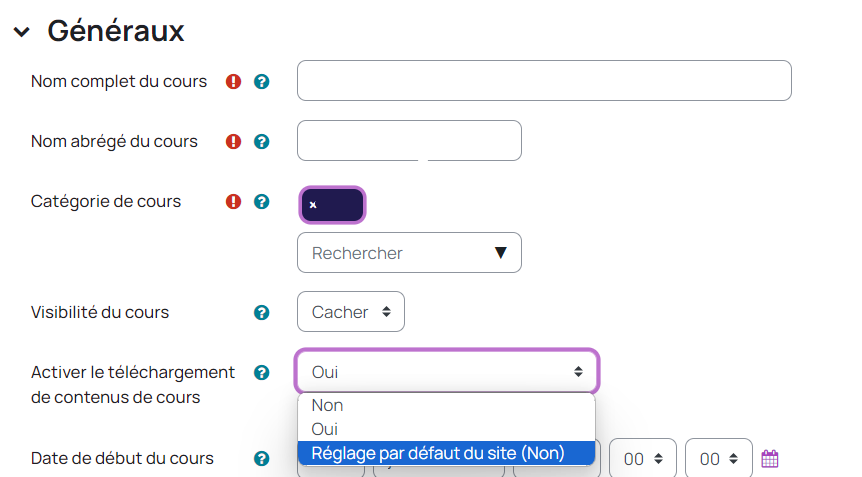
Task: Open help for Nom abrégé du cours
Action: [262, 142]
